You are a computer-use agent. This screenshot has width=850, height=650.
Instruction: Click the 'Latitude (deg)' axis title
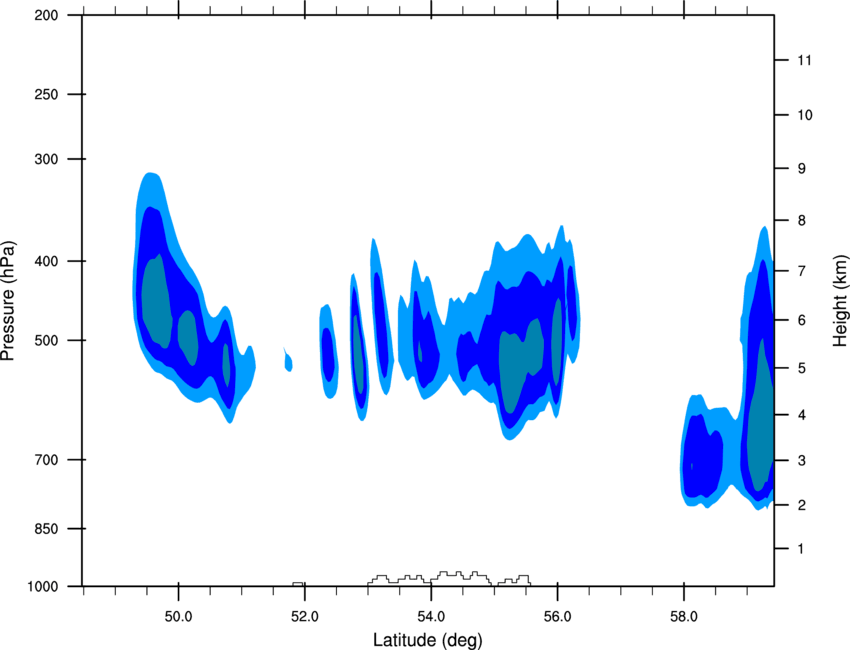[x=427, y=640]
